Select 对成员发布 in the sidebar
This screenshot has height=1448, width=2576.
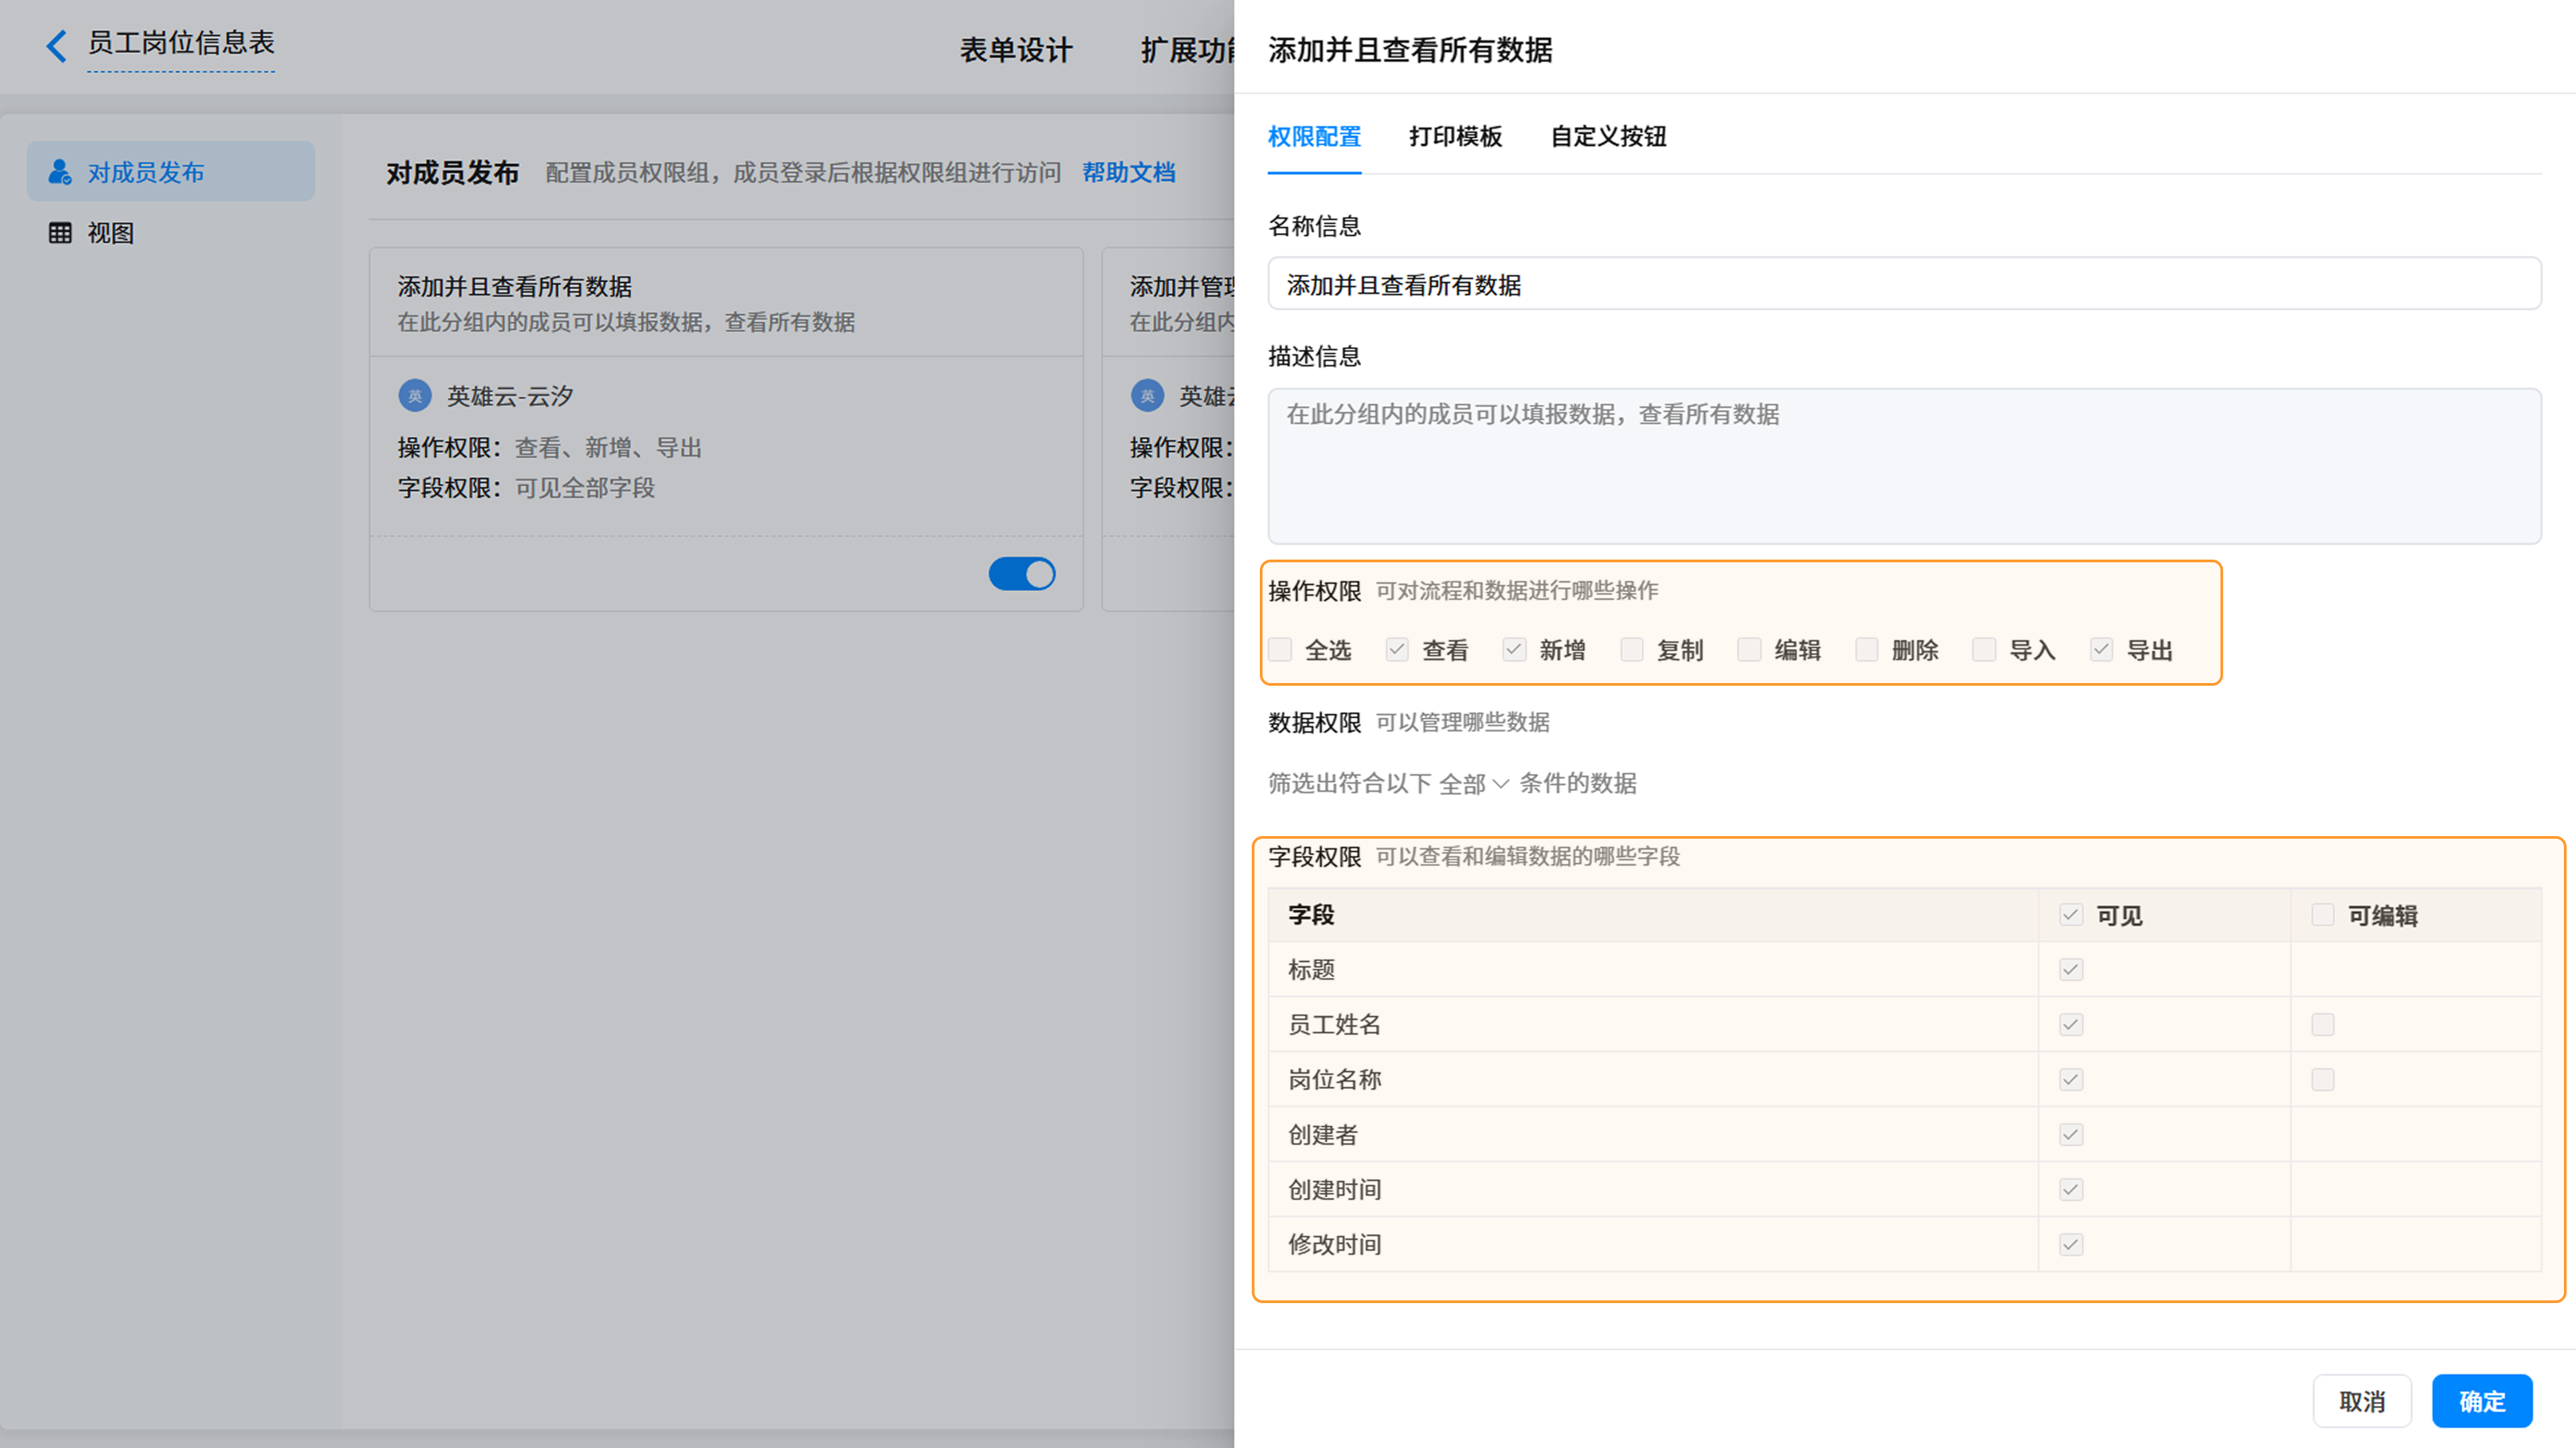pos(171,172)
